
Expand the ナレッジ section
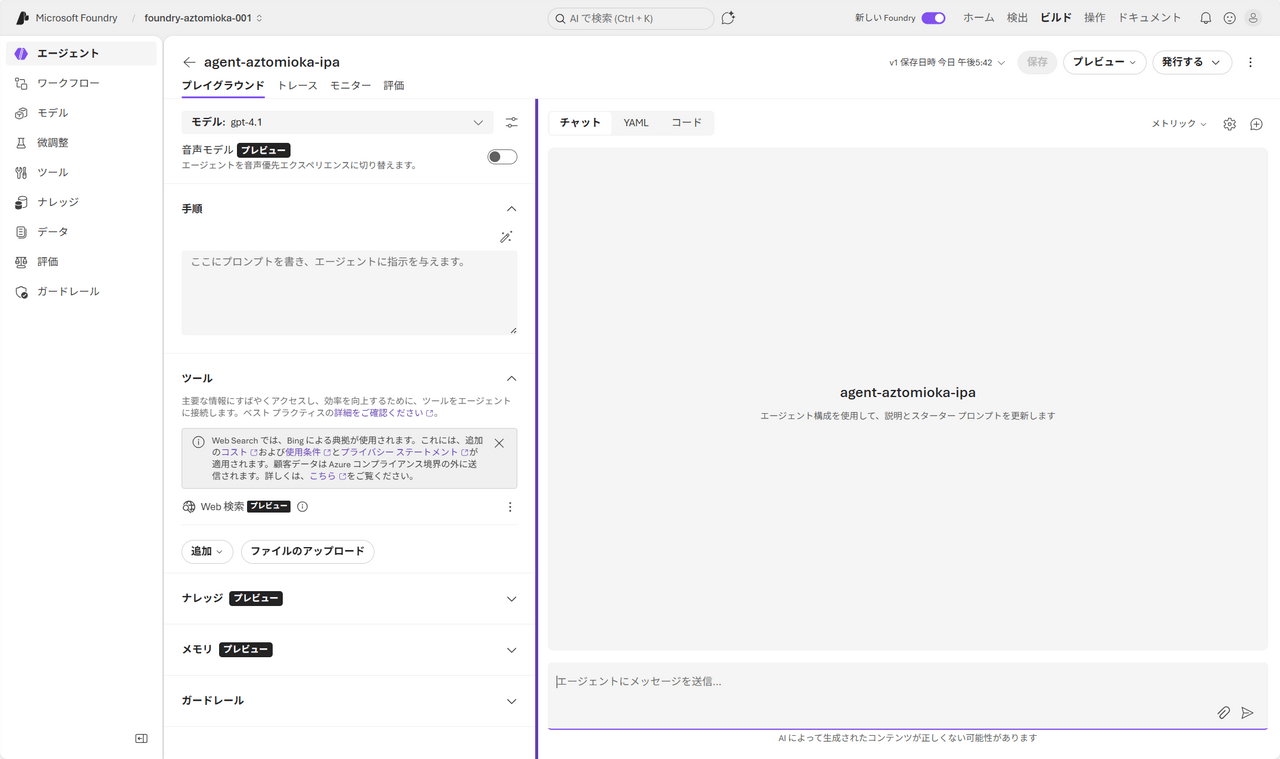tap(511, 599)
